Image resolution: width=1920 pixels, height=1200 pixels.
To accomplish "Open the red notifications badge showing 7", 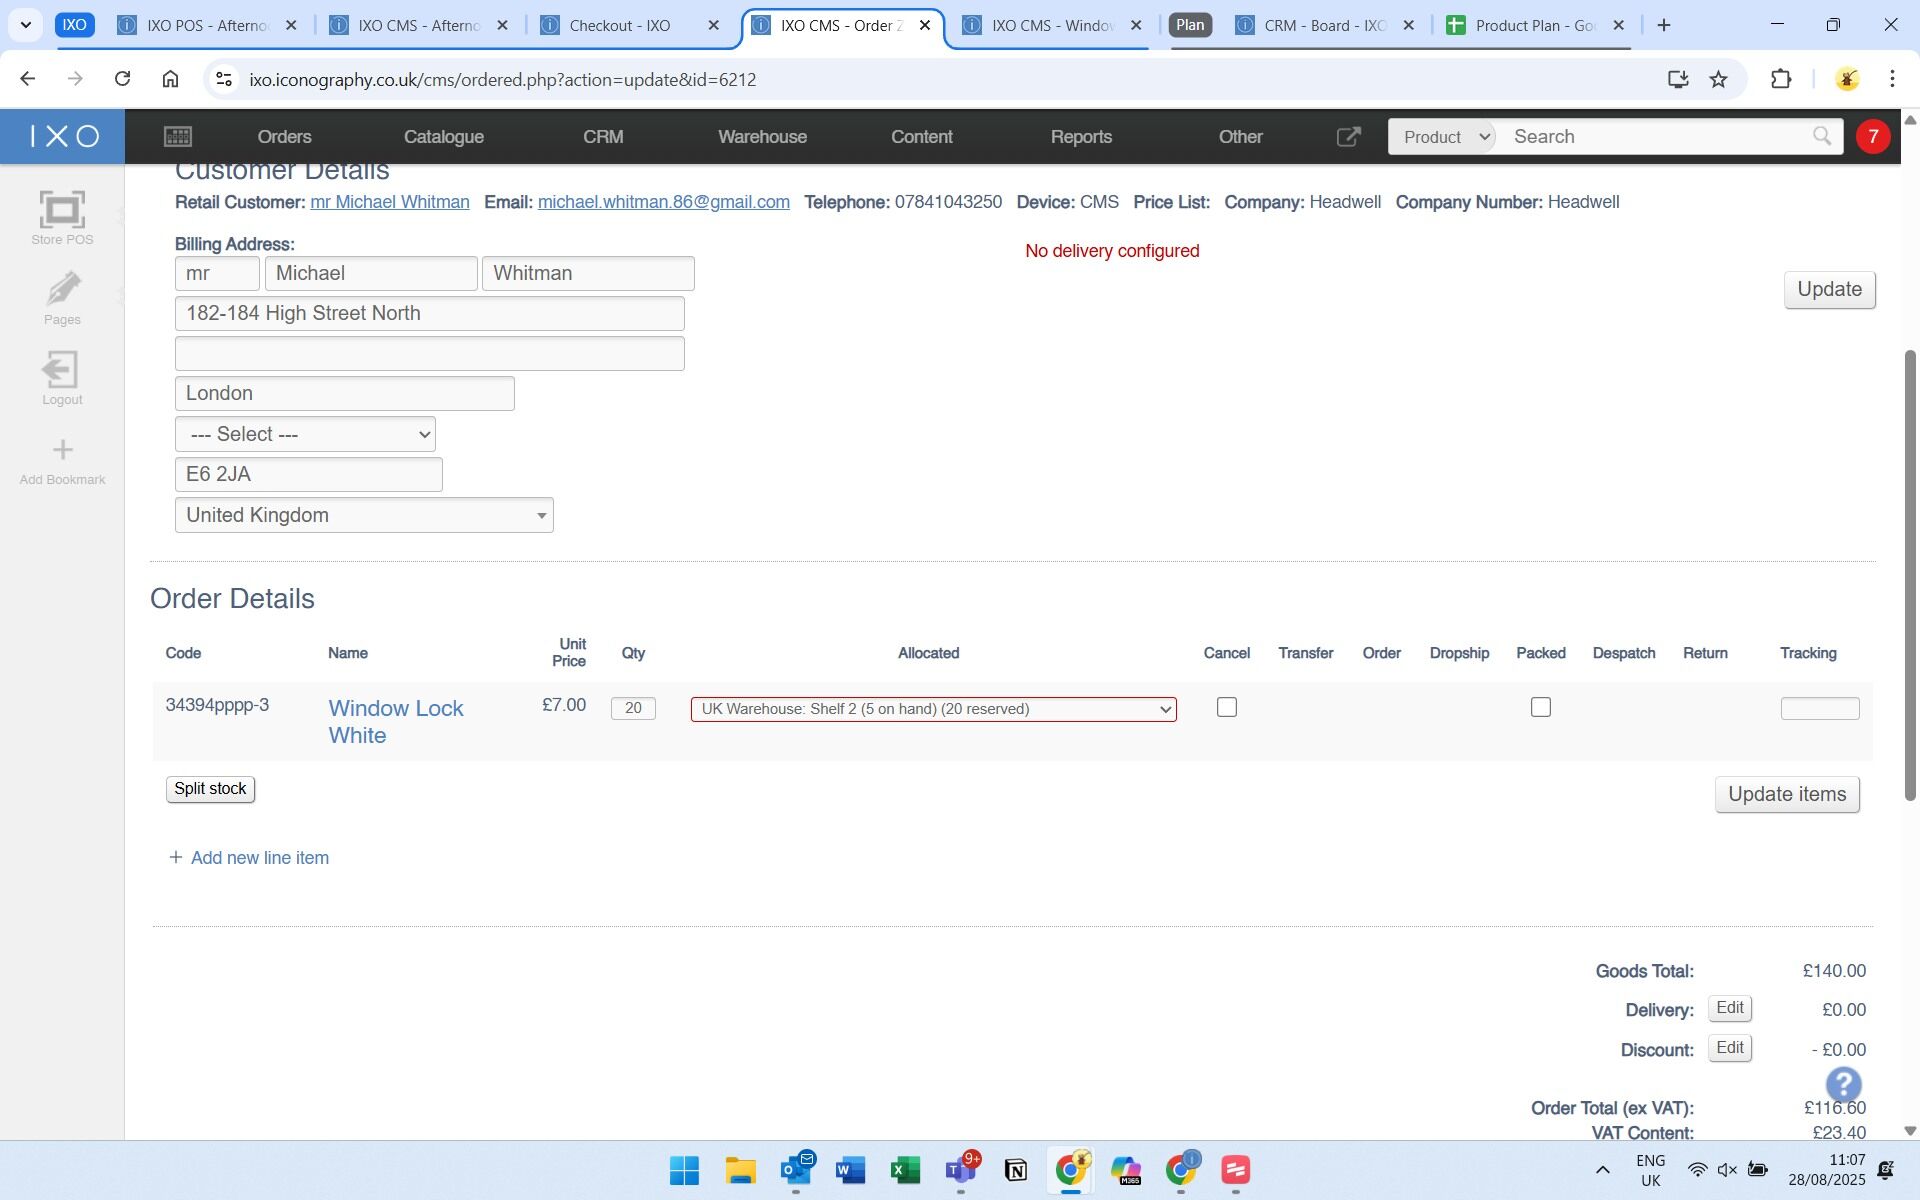I will point(1872,137).
